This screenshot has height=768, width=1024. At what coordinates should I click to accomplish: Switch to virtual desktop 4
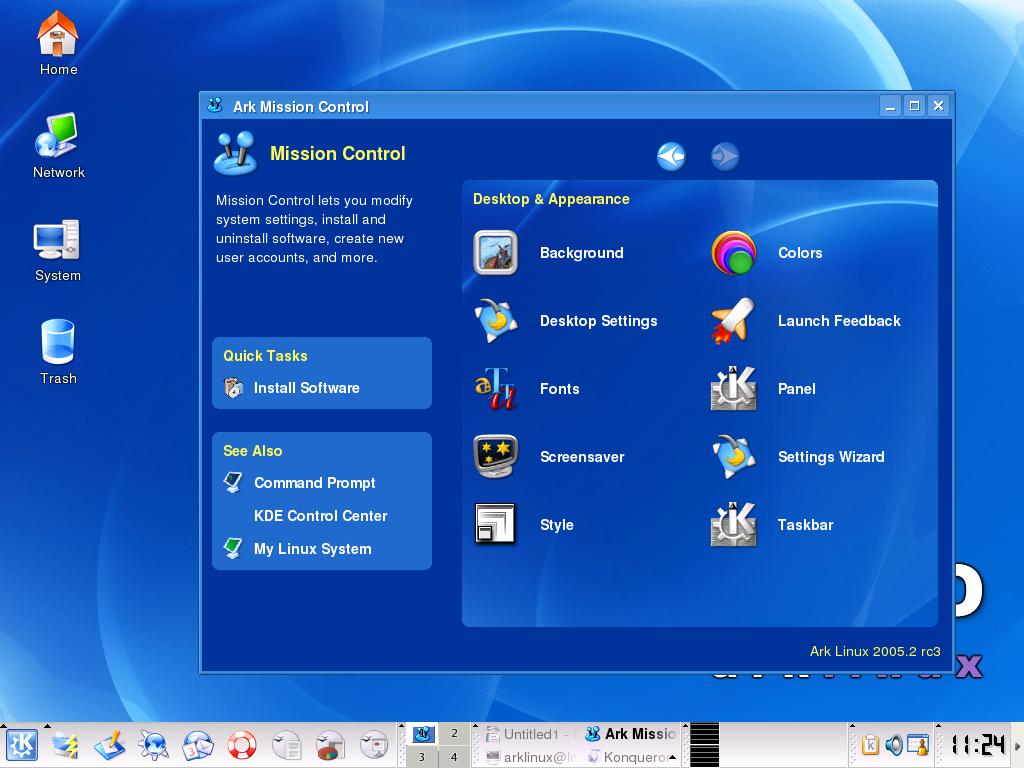click(x=455, y=757)
